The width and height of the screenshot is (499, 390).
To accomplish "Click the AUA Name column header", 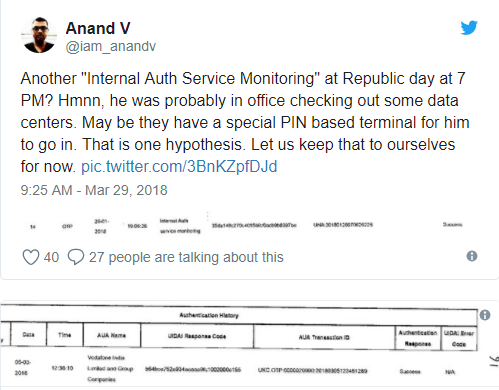I will (x=111, y=335).
